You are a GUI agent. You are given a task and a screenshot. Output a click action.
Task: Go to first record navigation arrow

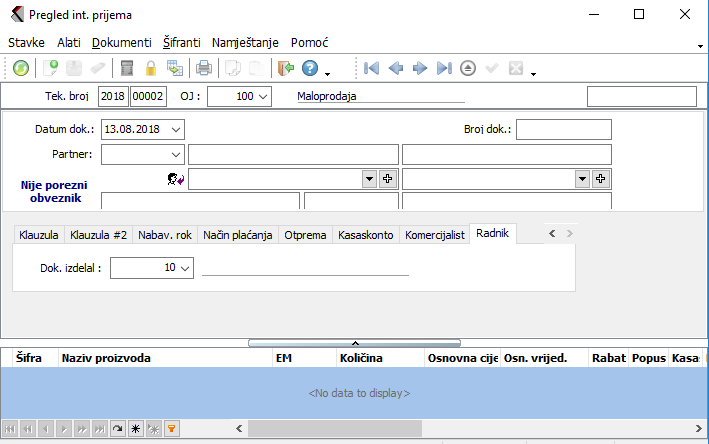click(x=371, y=68)
